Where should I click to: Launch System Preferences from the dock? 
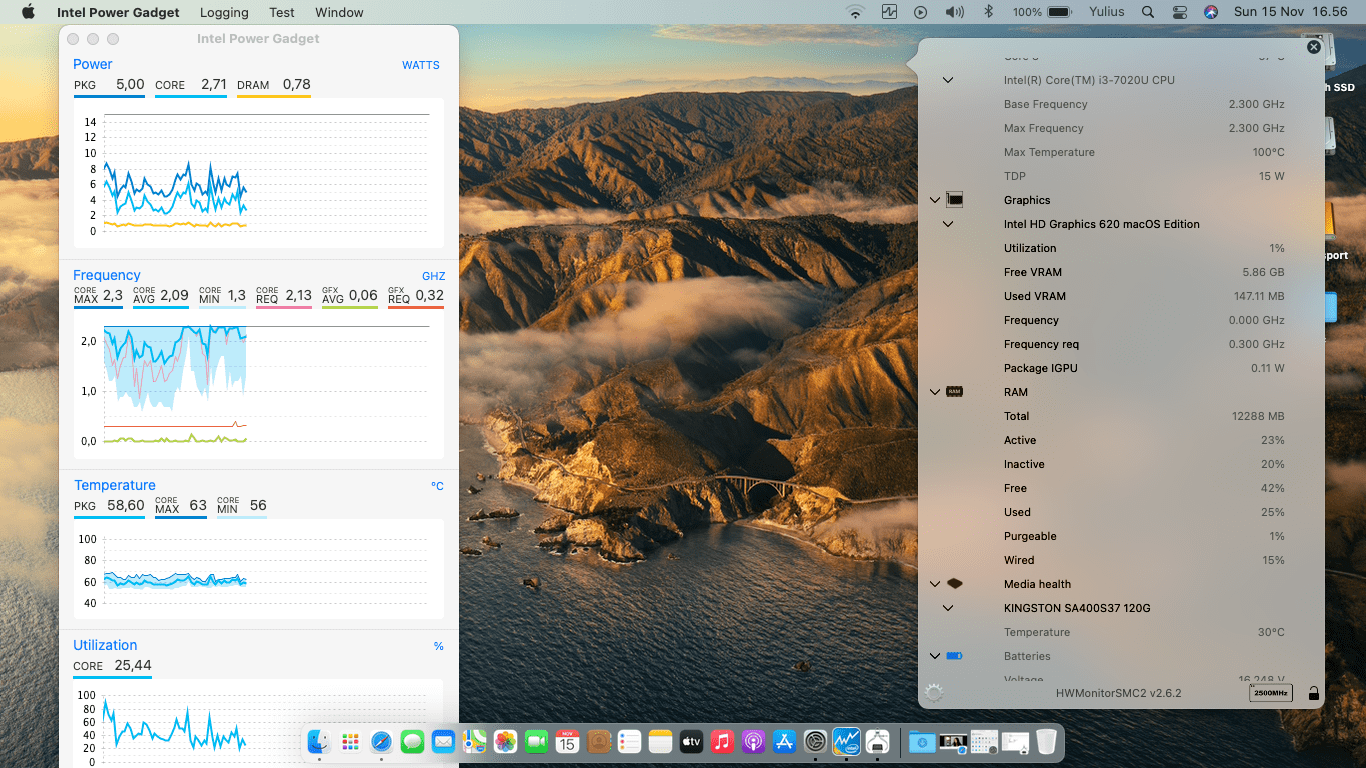tap(815, 742)
